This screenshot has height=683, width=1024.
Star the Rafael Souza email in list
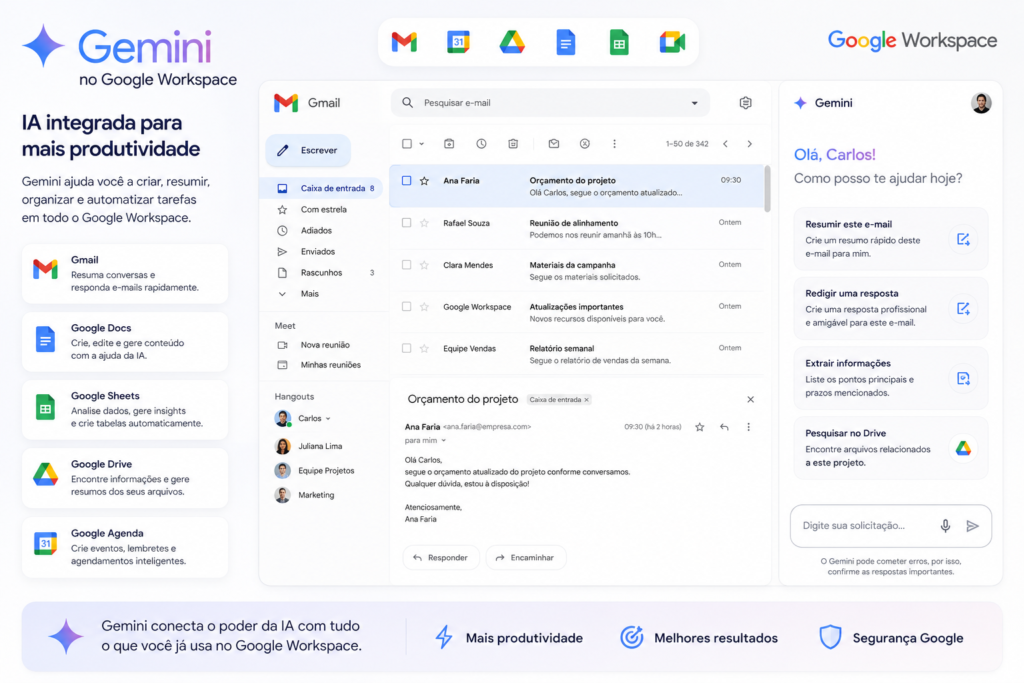coord(424,223)
